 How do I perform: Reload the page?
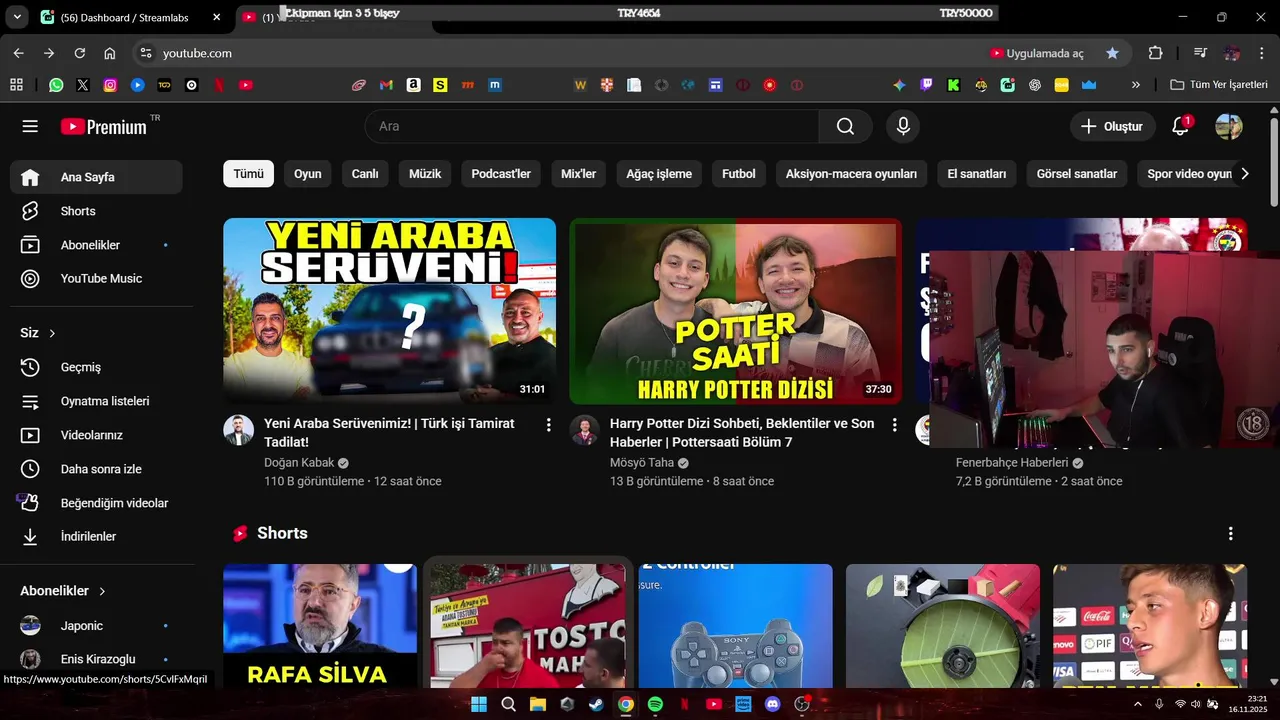pyautogui.click(x=80, y=53)
